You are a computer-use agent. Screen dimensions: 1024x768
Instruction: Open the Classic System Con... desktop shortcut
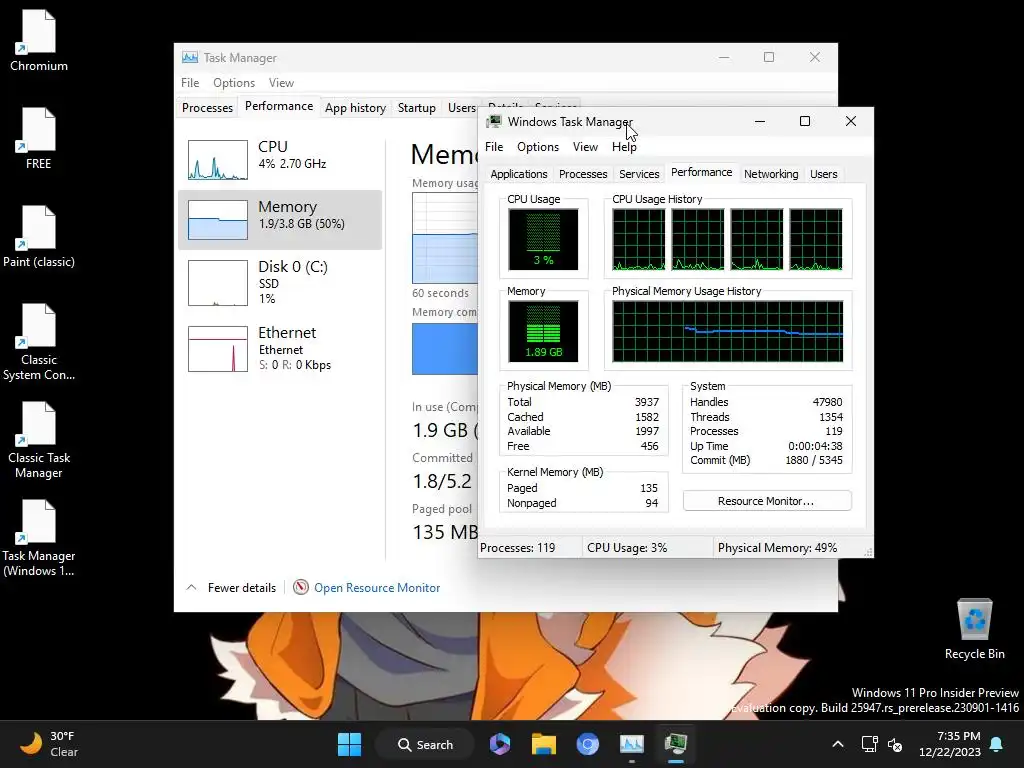click(x=39, y=342)
